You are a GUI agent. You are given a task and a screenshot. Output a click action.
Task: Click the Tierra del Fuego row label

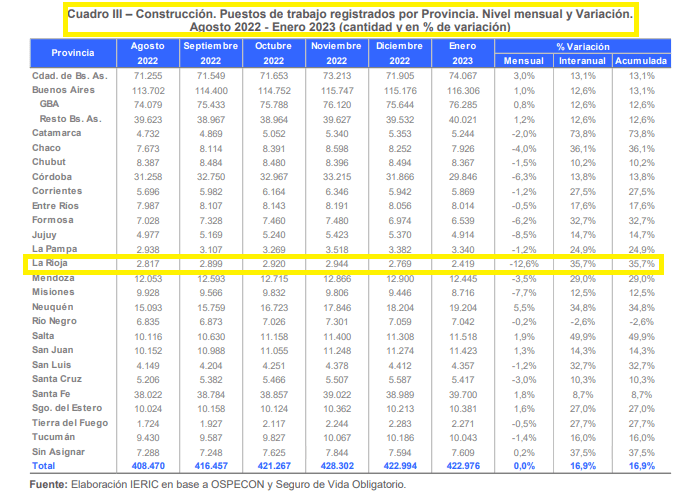tap(70, 423)
